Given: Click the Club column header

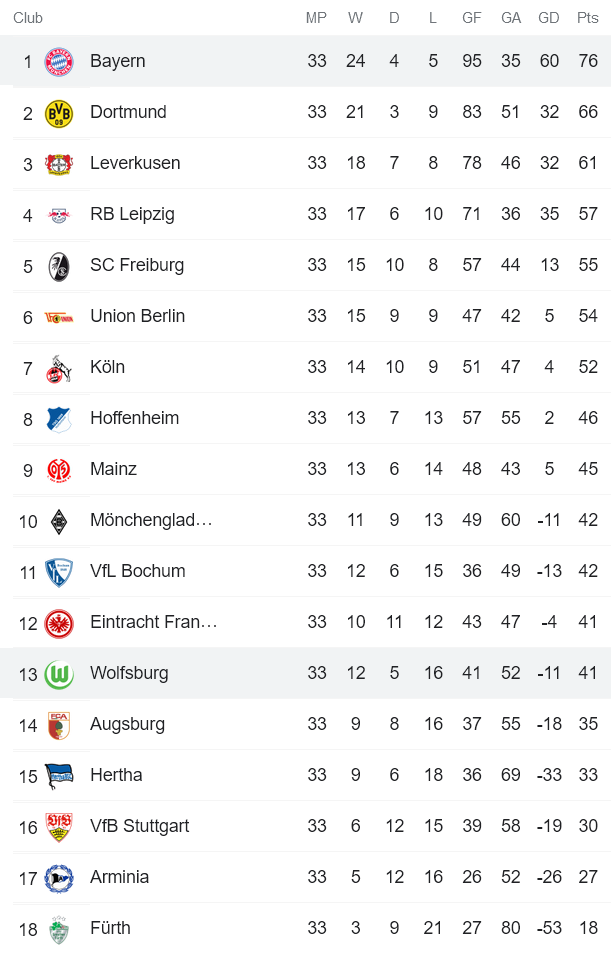Looking at the screenshot, I should [x=28, y=17].
